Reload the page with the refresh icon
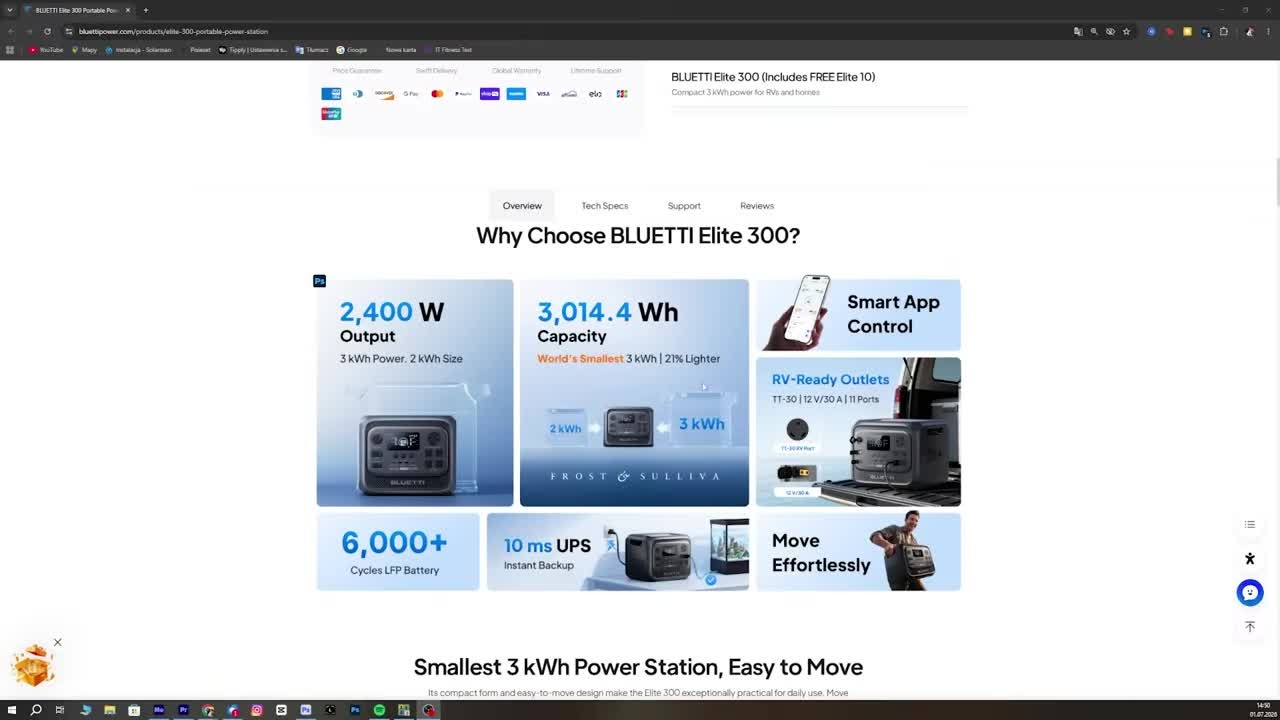Screen dimensions: 1280x720 [x=47, y=31]
